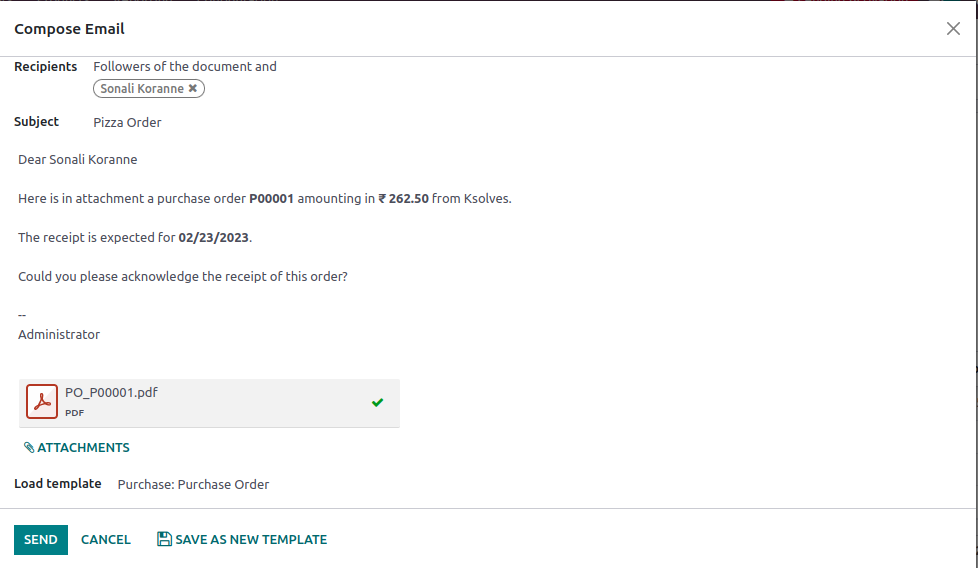Viewport: 978px width, 568px height.
Task: Click the Save As New Template label
Action: coord(251,540)
